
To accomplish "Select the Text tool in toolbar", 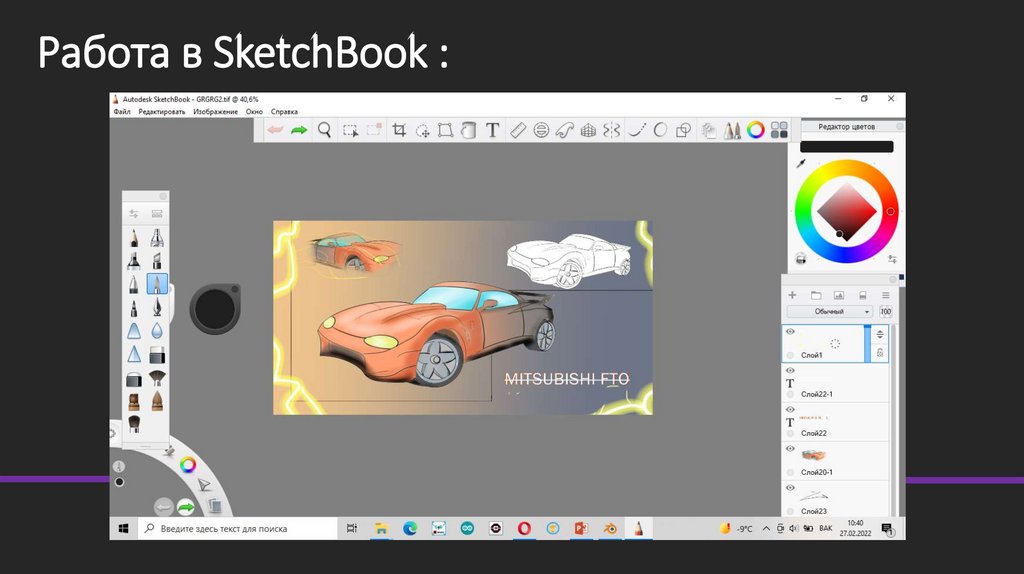I will click(492, 130).
